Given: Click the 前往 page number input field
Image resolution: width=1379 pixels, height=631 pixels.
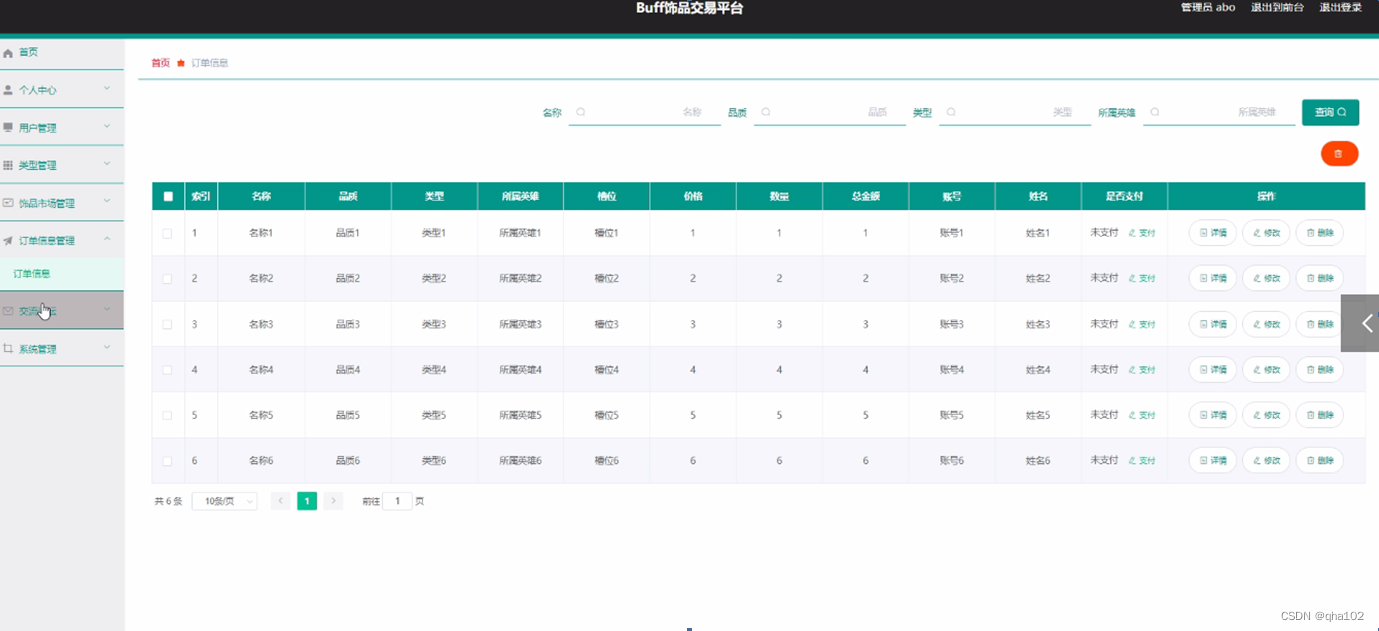Looking at the screenshot, I should [397, 500].
